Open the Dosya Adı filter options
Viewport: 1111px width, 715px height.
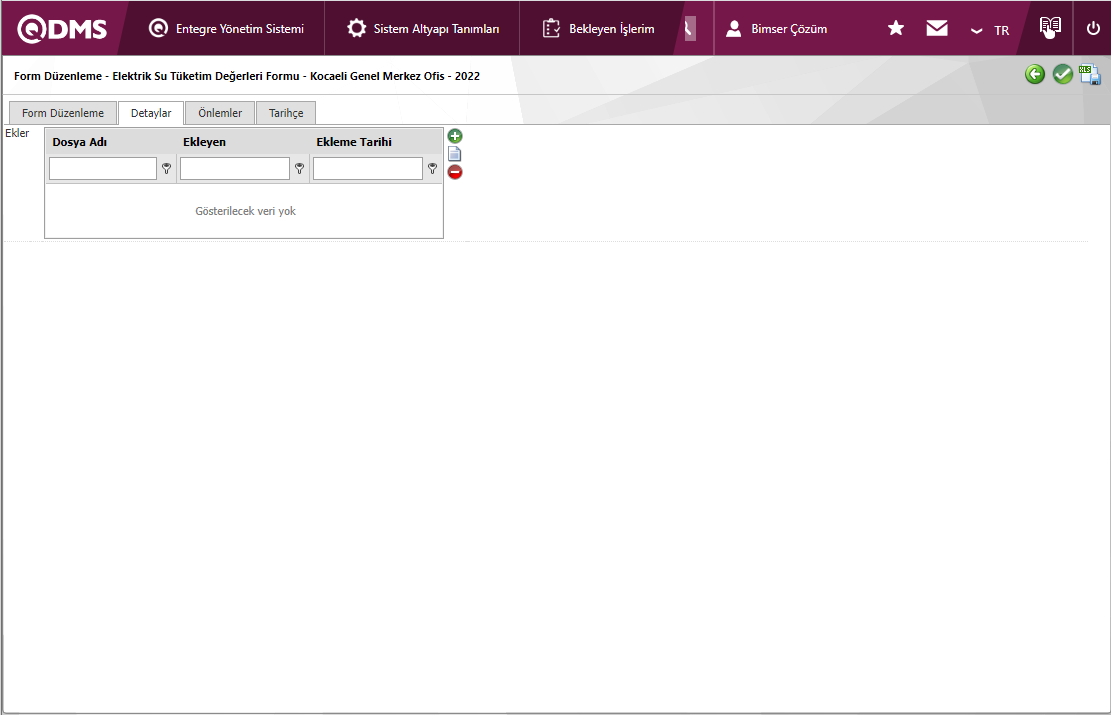167,169
